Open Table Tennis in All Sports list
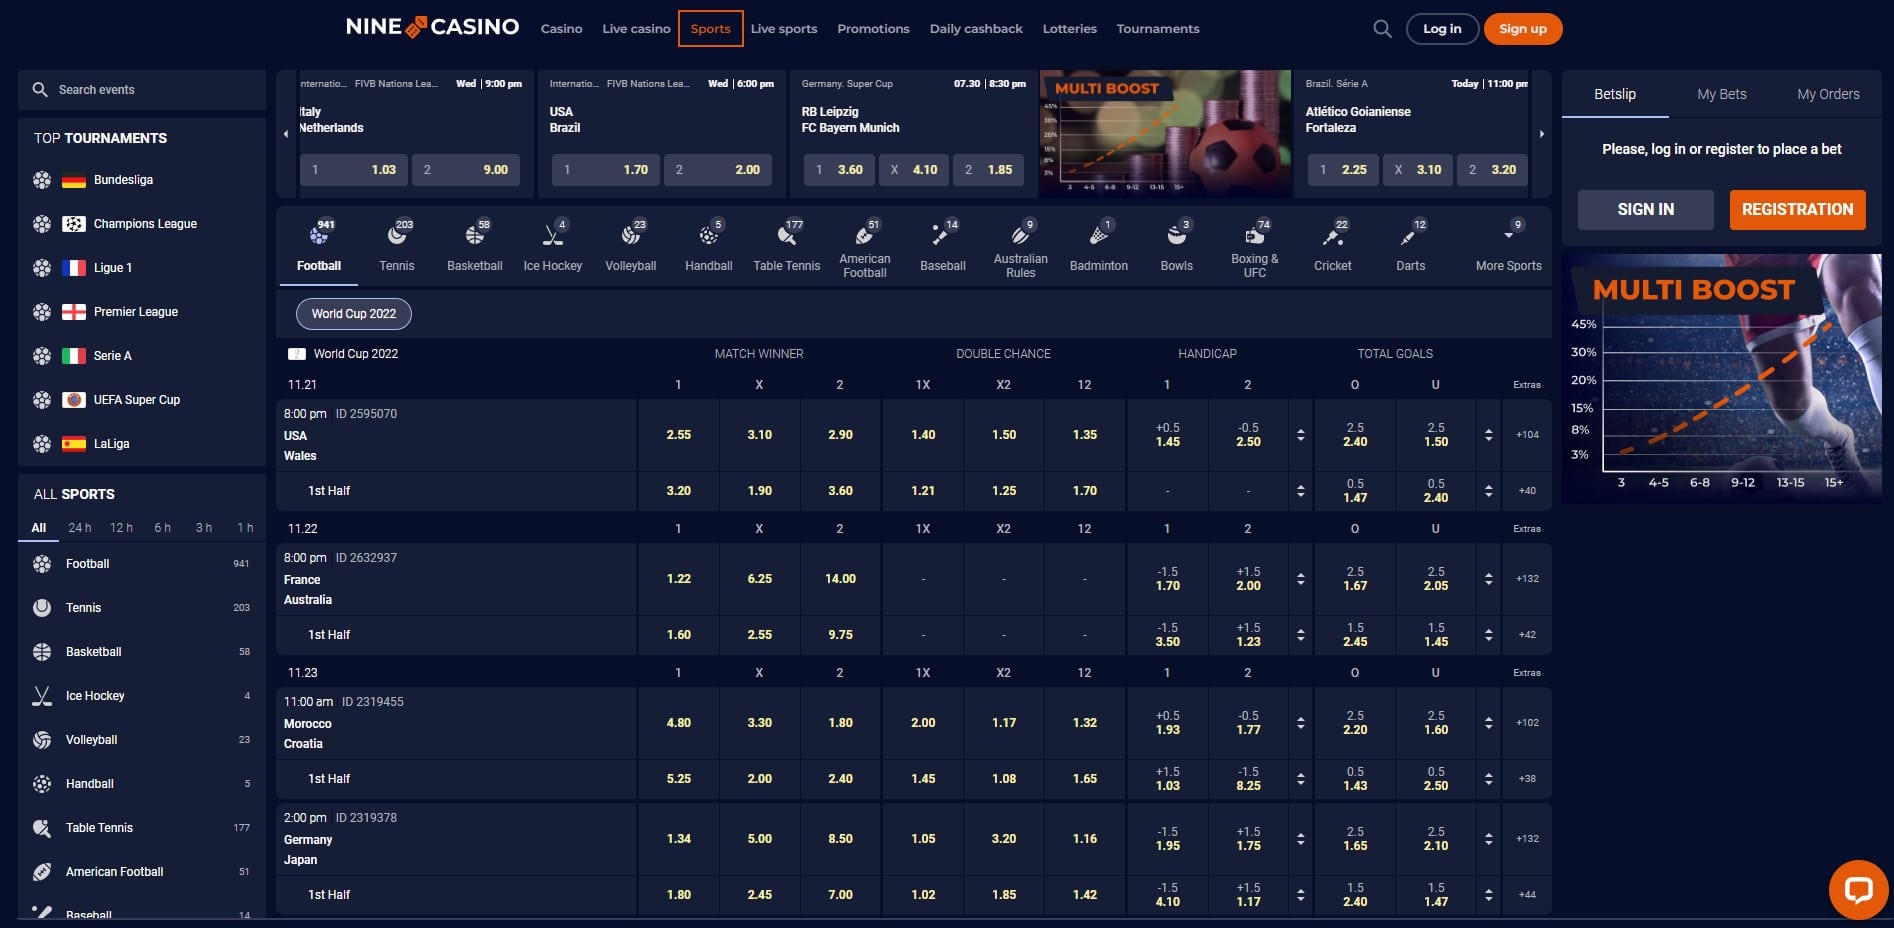Image resolution: width=1894 pixels, height=928 pixels. pyautogui.click(x=142, y=828)
